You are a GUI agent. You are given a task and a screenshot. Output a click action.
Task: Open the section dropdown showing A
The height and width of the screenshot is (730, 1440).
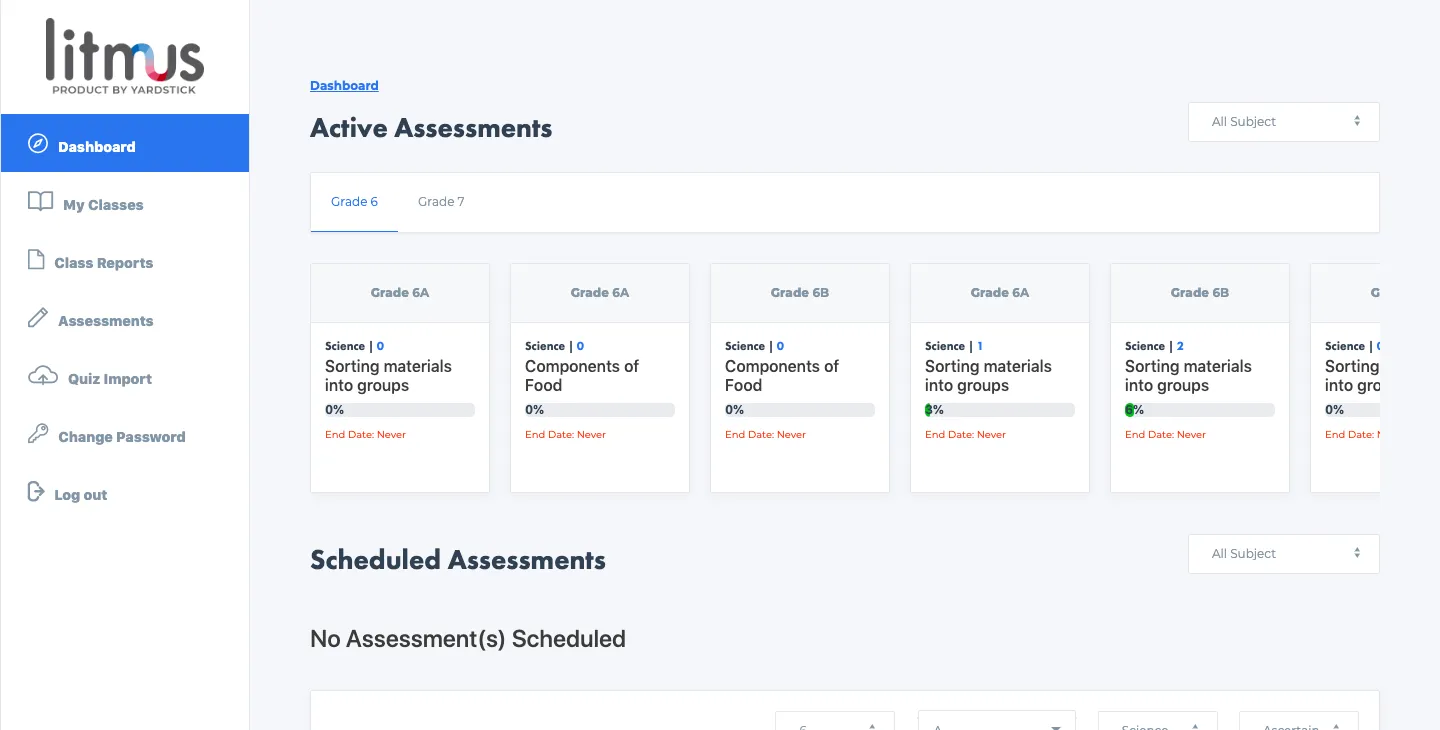996,724
